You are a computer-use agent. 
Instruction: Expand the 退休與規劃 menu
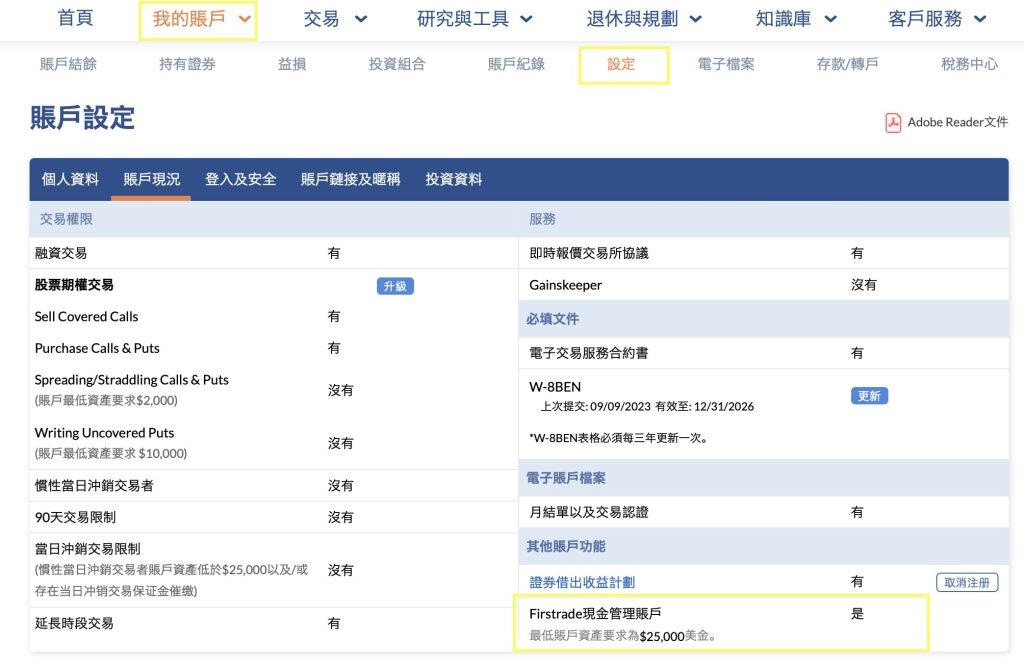point(644,19)
